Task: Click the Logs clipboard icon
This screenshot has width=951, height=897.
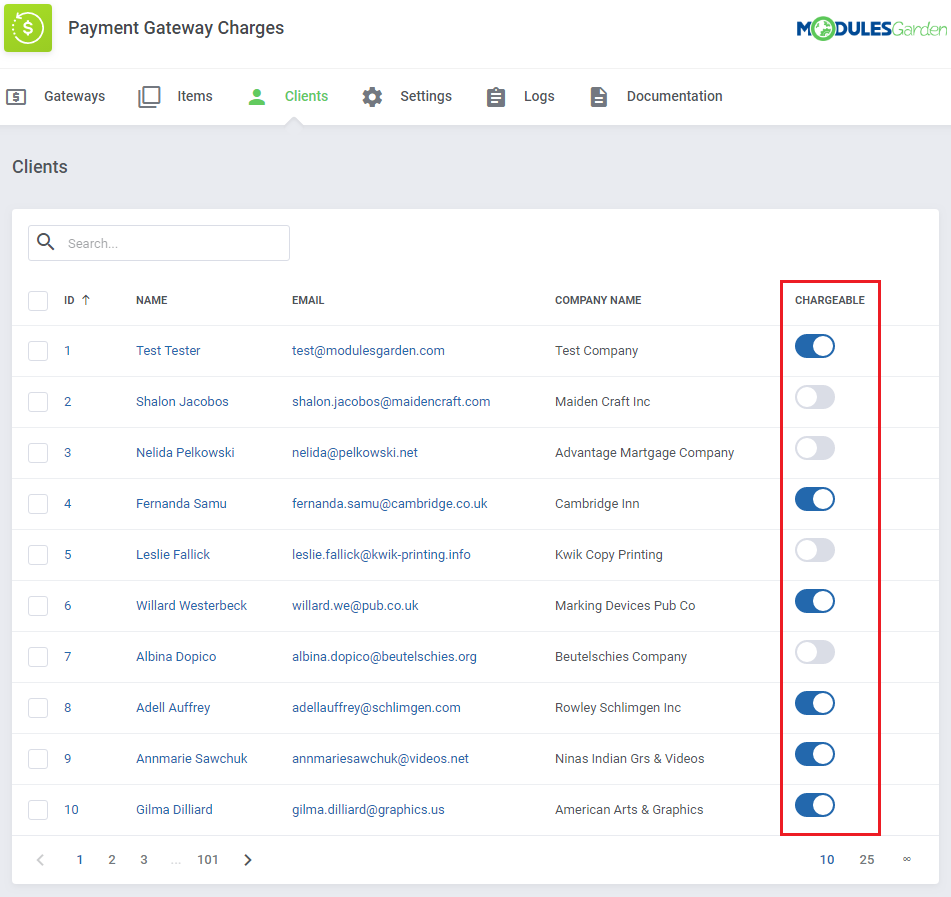Action: click(x=496, y=96)
